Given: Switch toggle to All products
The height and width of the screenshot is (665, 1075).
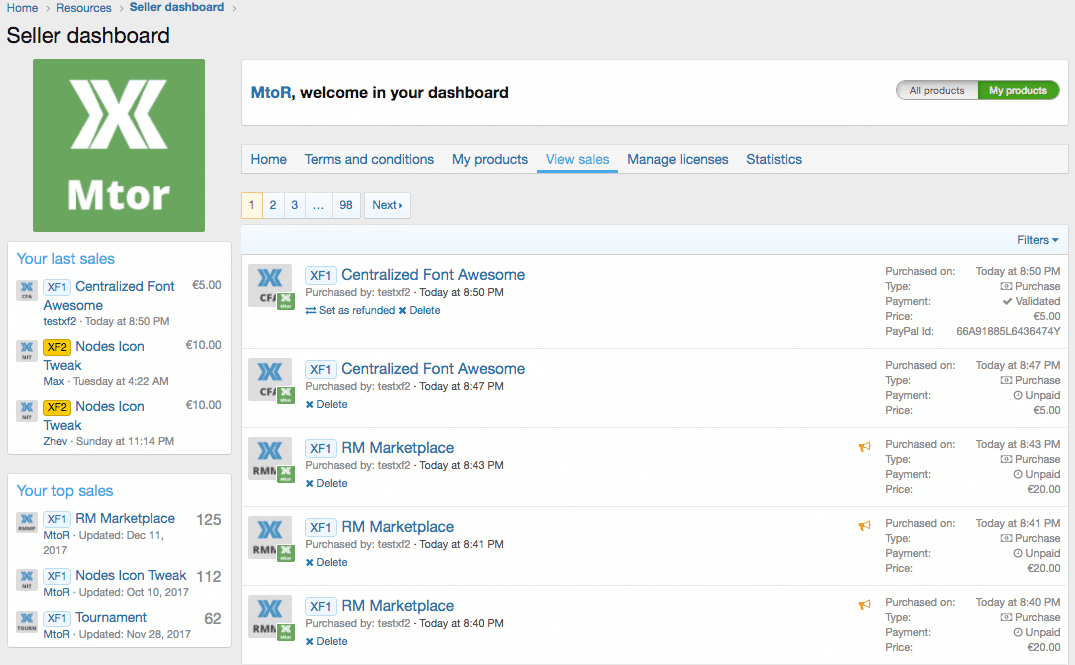Looking at the screenshot, I should [x=936, y=91].
